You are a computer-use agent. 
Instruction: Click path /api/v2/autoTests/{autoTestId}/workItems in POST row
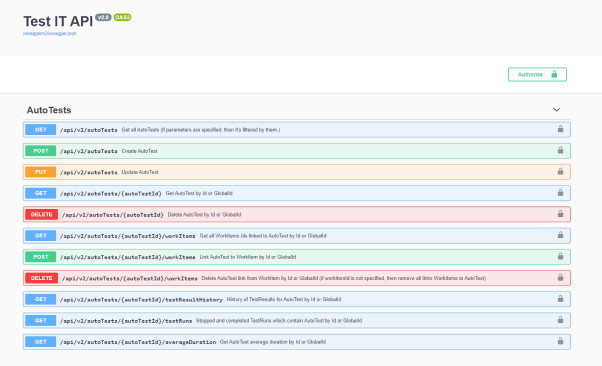tap(127, 257)
